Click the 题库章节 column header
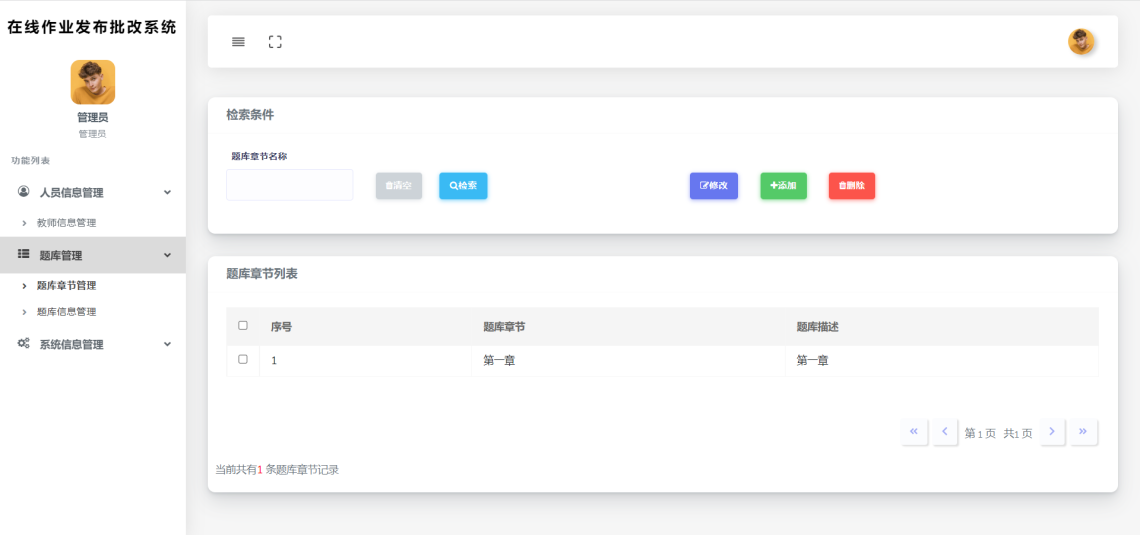This screenshot has height=535, width=1140. [505, 327]
